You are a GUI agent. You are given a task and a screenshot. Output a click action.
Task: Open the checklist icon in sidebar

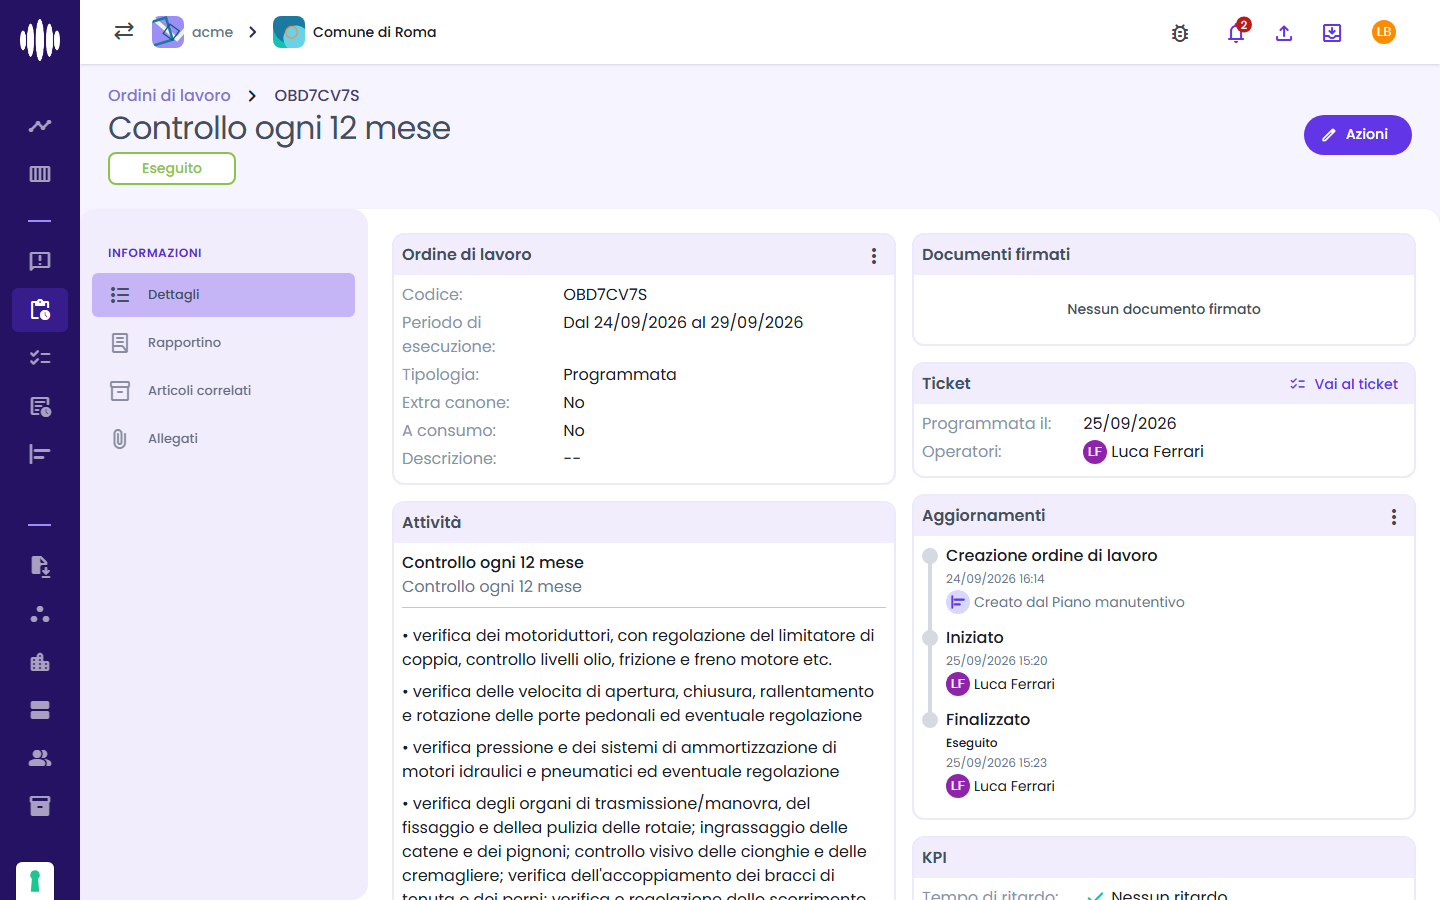click(40, 358)
